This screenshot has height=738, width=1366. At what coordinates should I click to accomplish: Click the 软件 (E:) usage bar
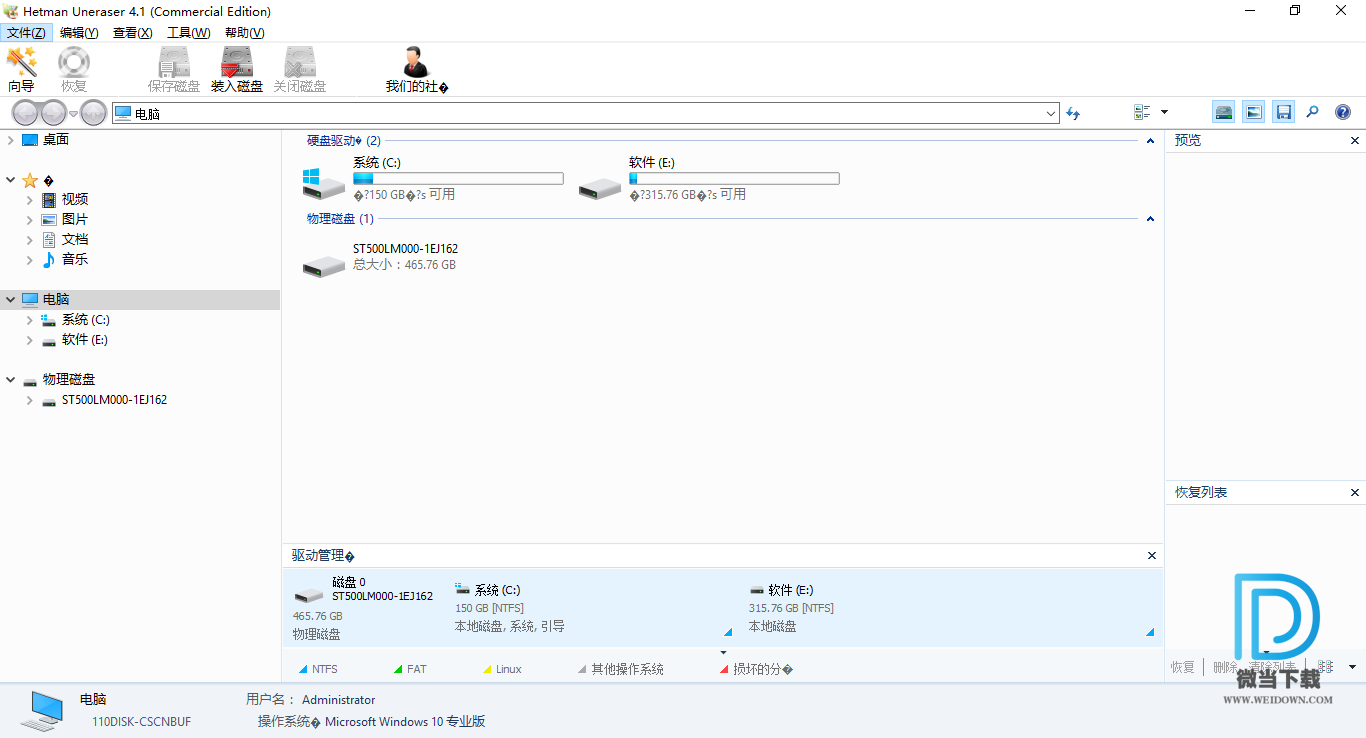click(x=734, y=179)
